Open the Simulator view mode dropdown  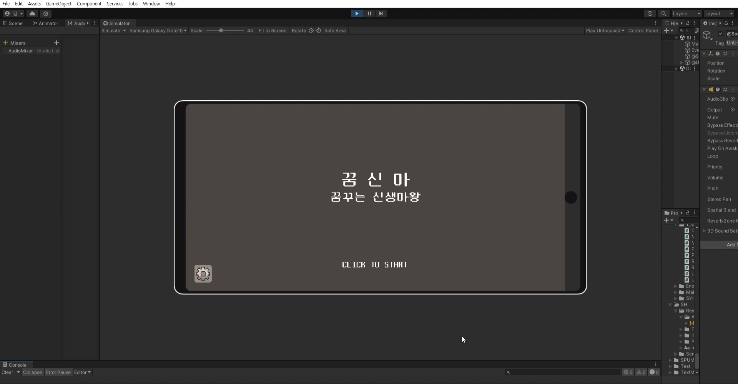point(113,31)
